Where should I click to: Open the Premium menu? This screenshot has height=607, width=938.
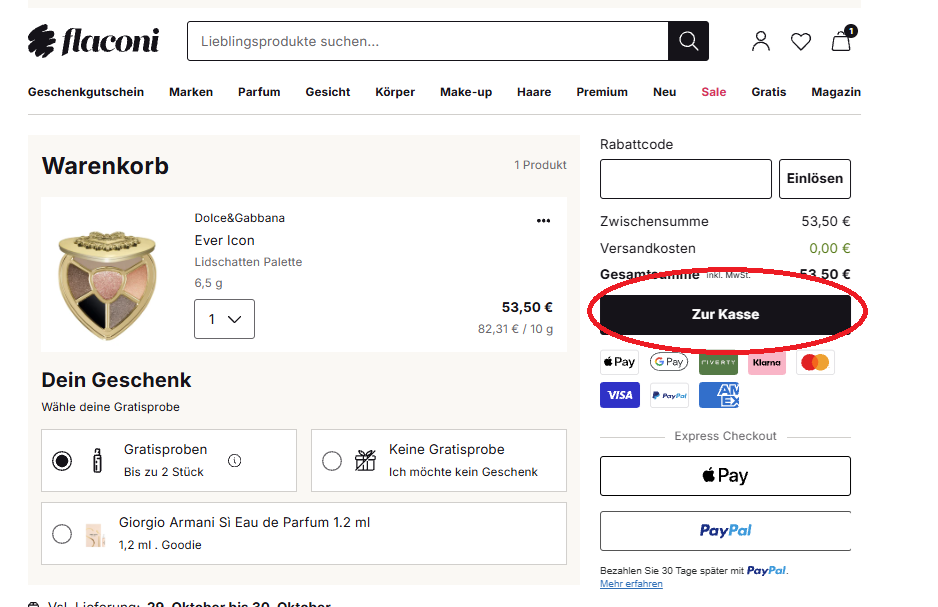(x=602, y=92)
